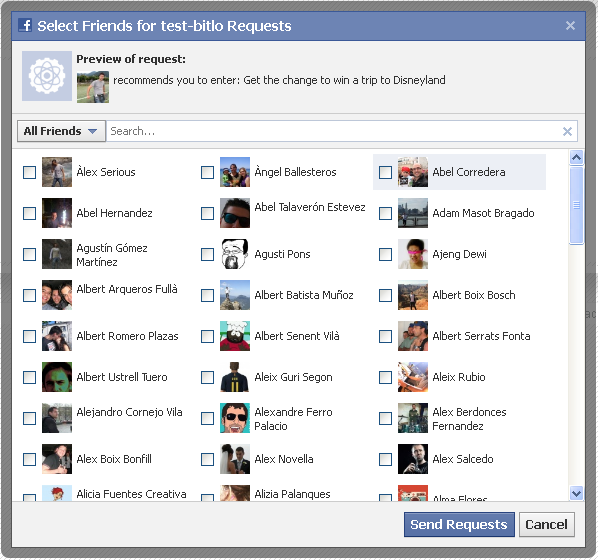Click Aleix Guri Segon jersey photo
This screenshot has width=598, height=560.
235,377
